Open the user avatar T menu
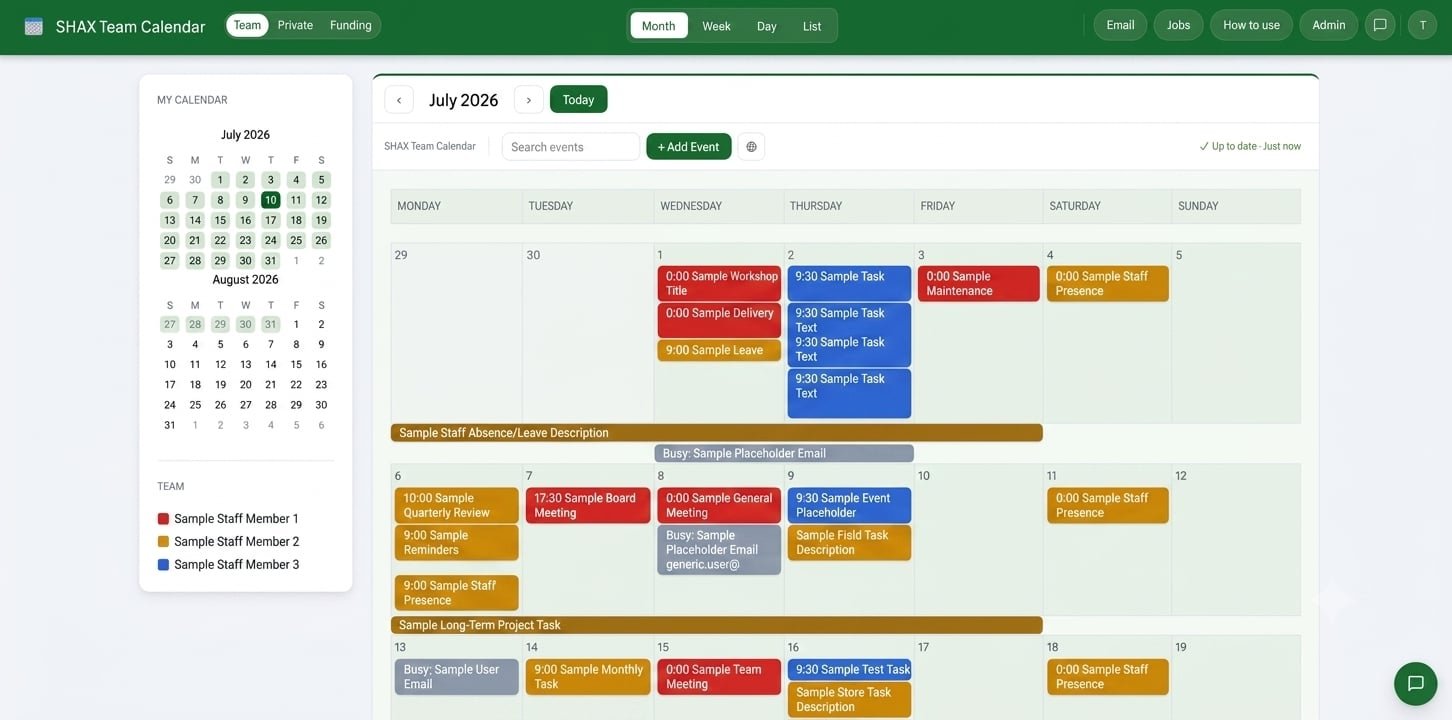This screenshot has width=1452, height=720. point(1422,25)
